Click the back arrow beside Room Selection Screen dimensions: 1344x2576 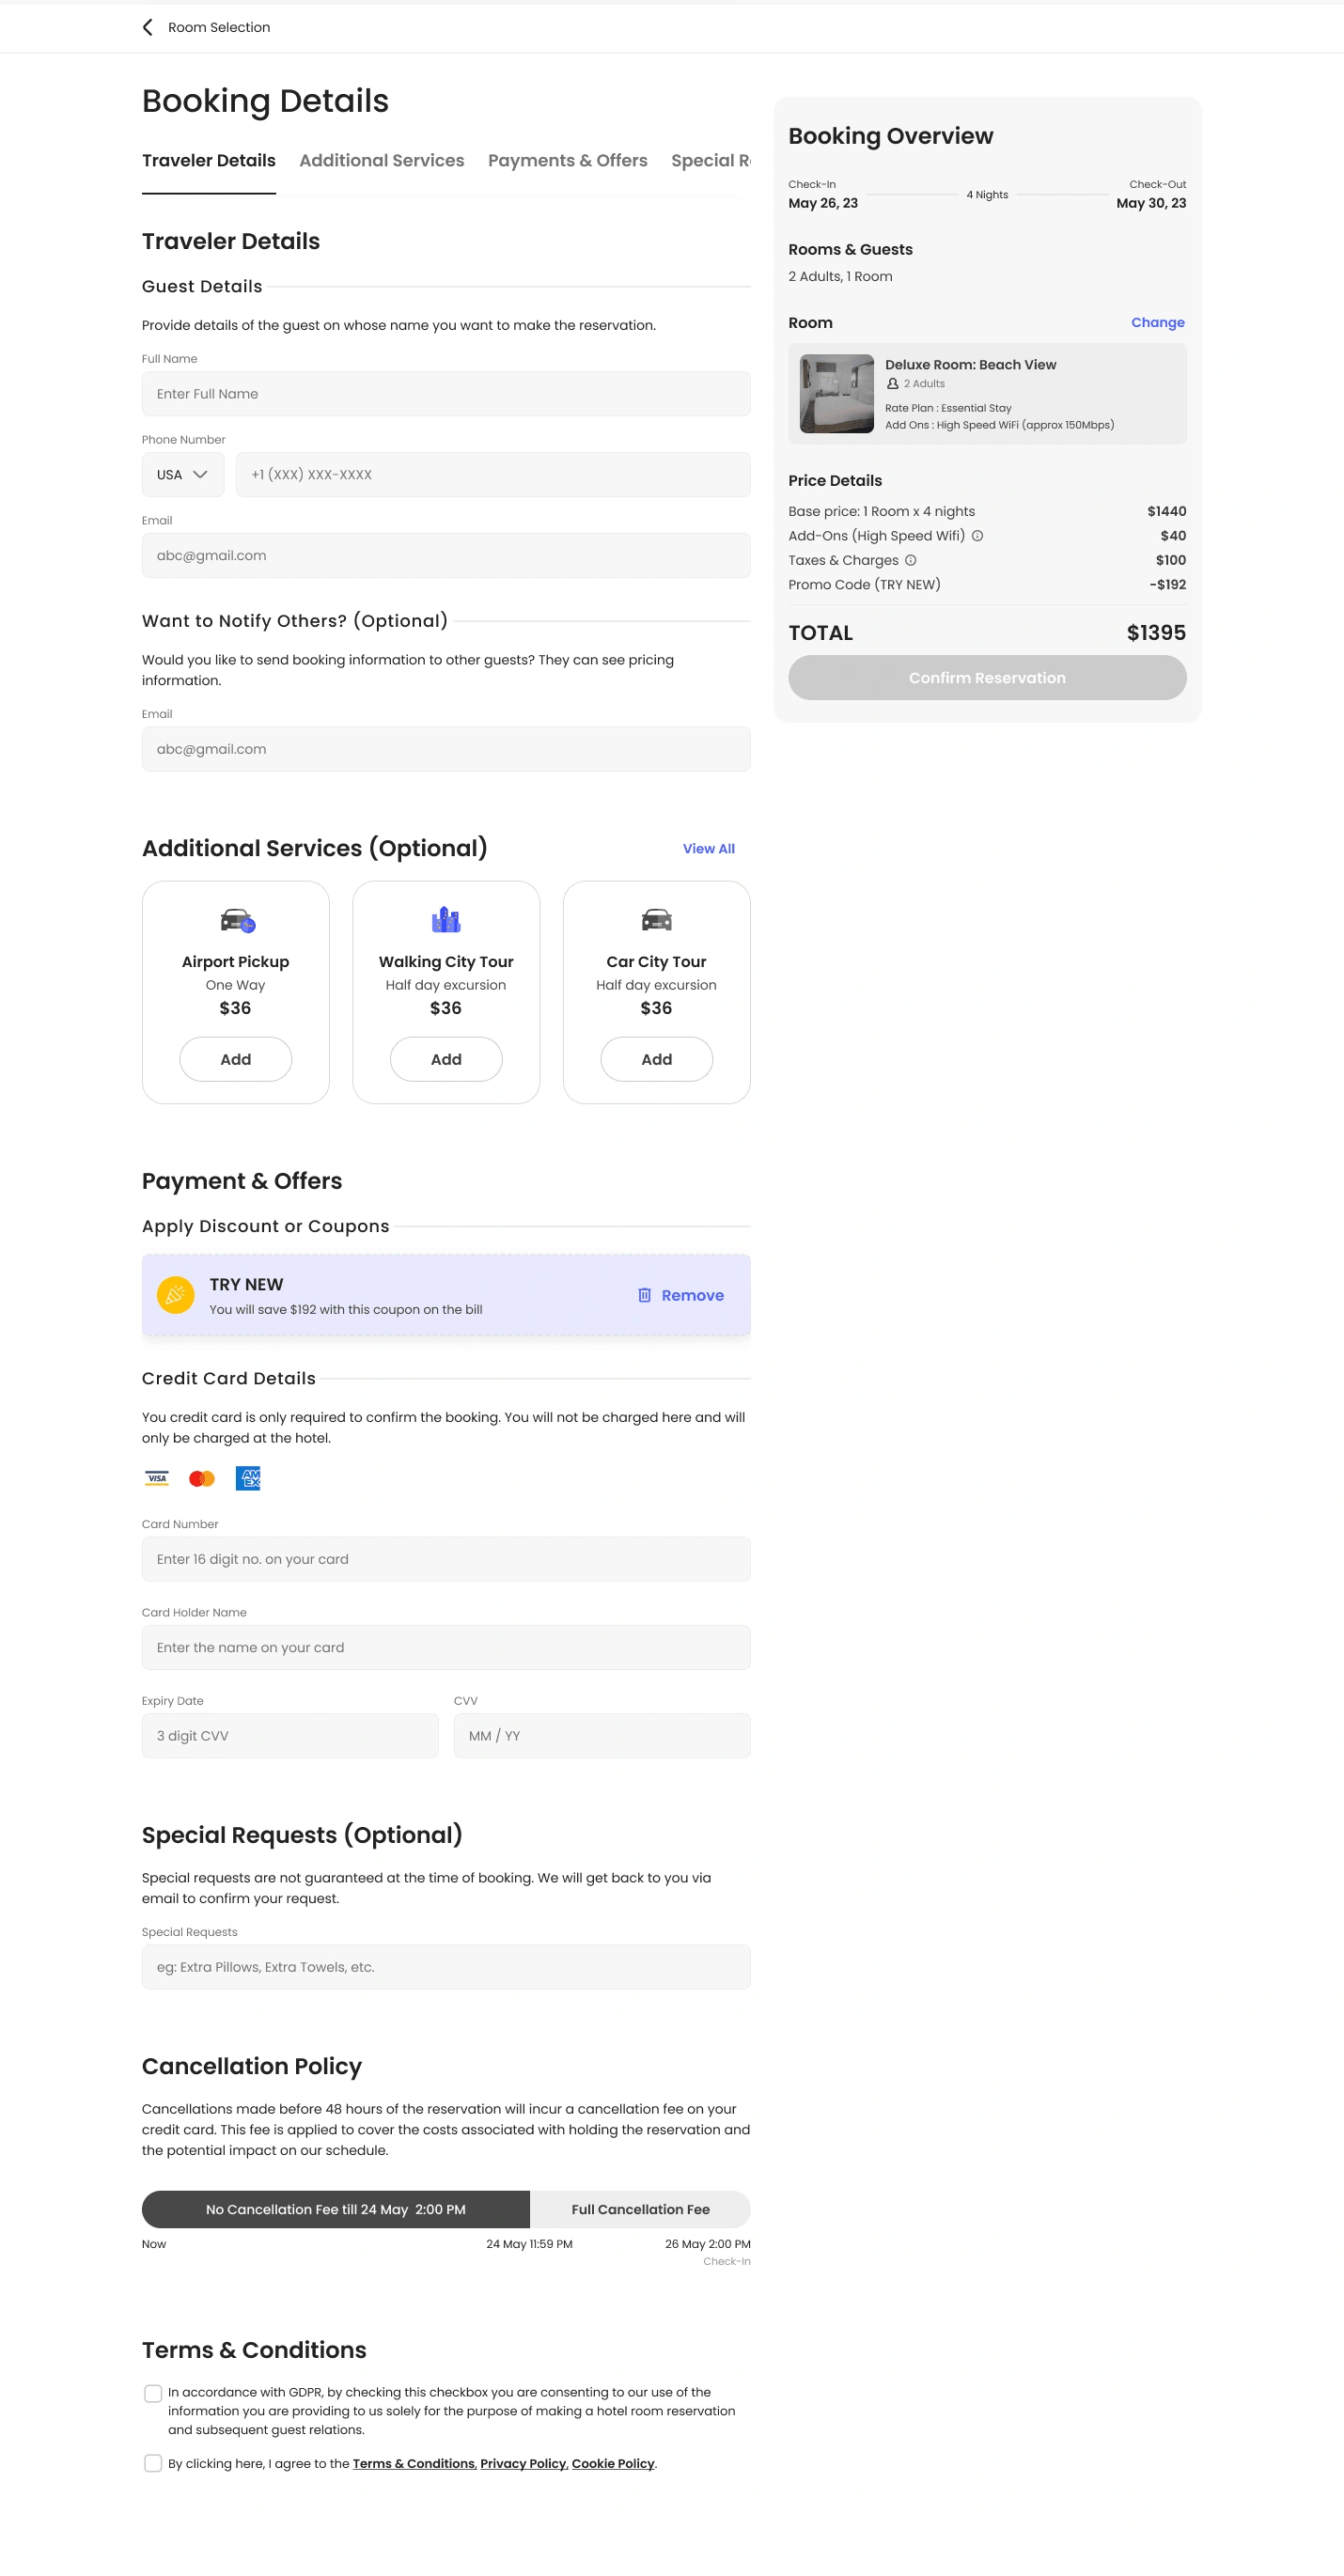[148, 27]
